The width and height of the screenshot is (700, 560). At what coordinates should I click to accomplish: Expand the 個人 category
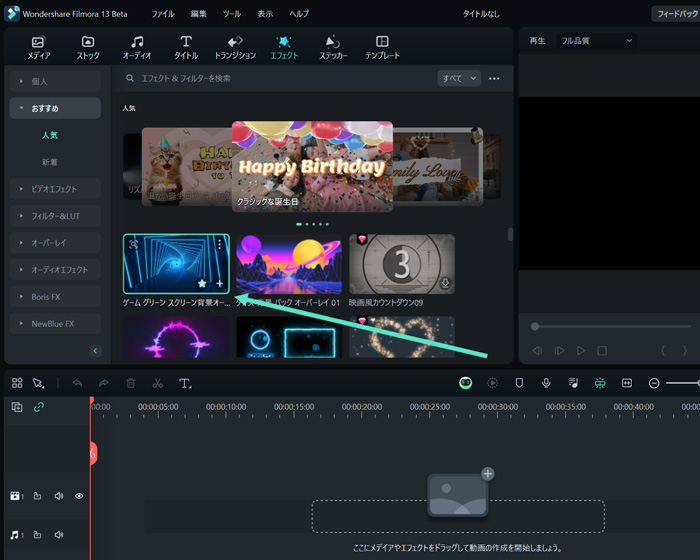click(55, 81)
